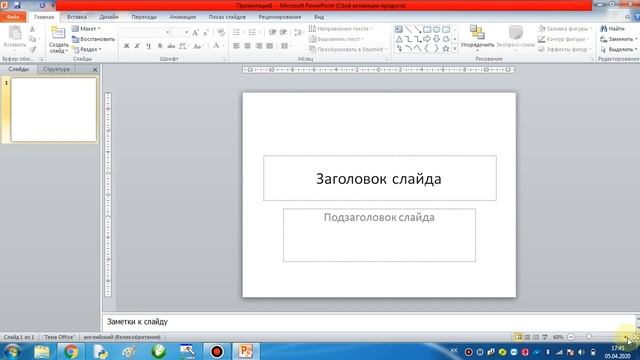
Task: Toggle justify text alignment
Action: tap(270, 46)
